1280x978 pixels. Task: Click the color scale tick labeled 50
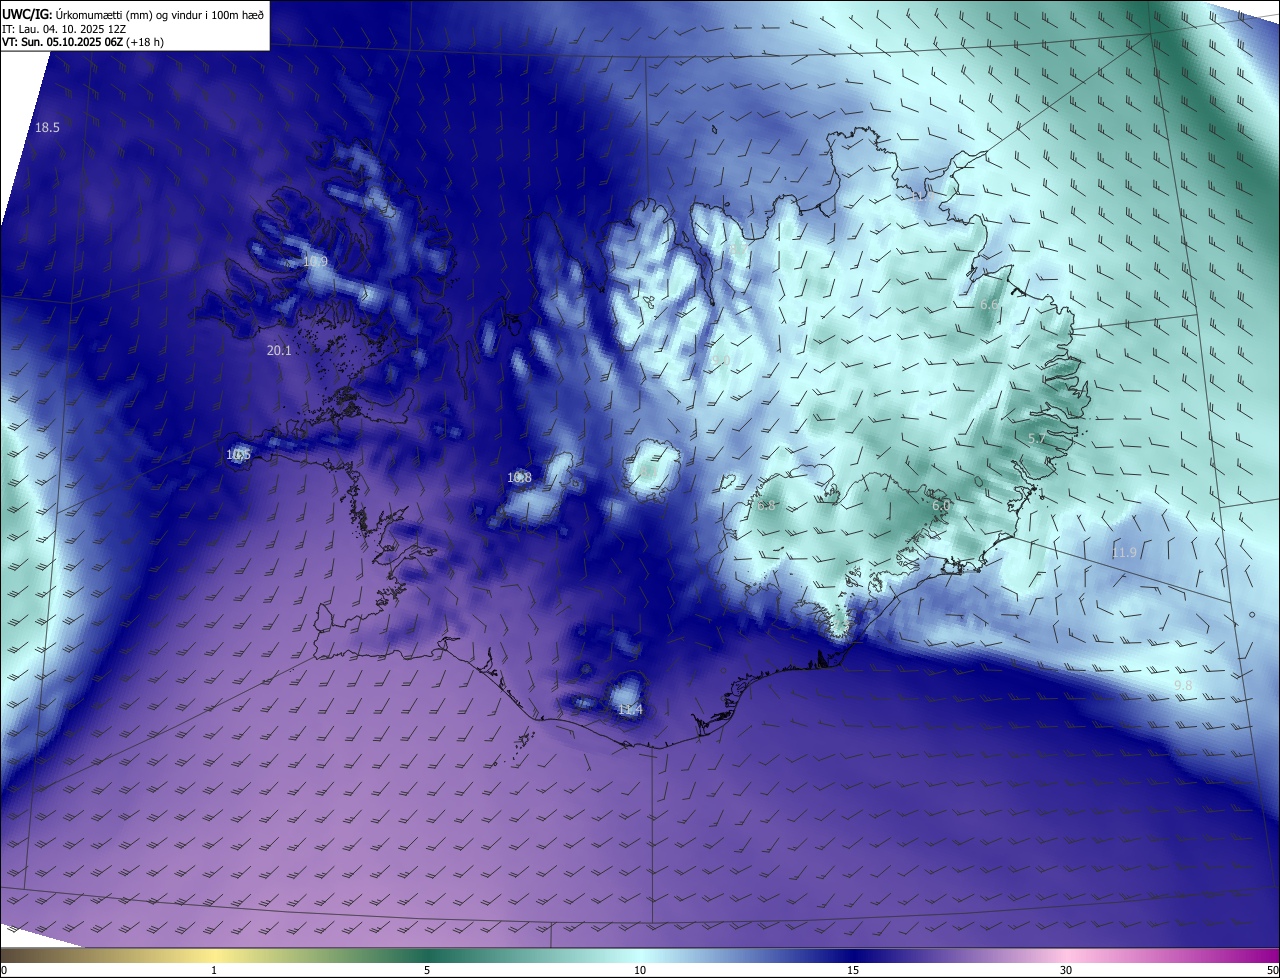[x=1272, y=970]
